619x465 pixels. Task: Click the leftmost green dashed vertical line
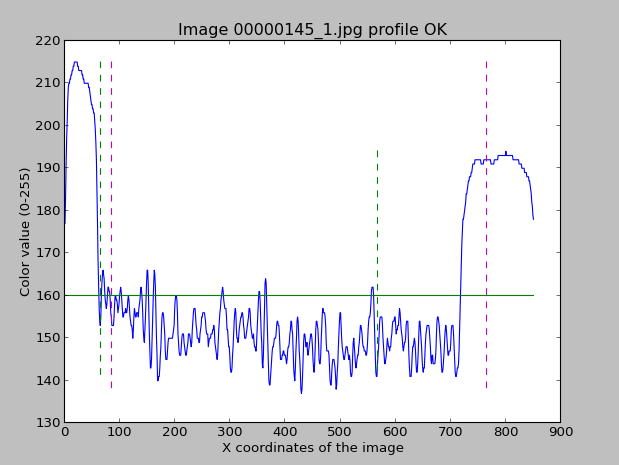pos(100,217)
